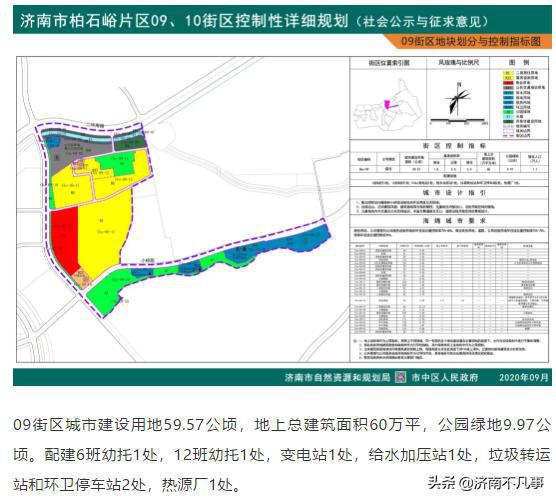Select the red swatch in legend
This screenshot has width=556, height=502.
coord(508,82)
